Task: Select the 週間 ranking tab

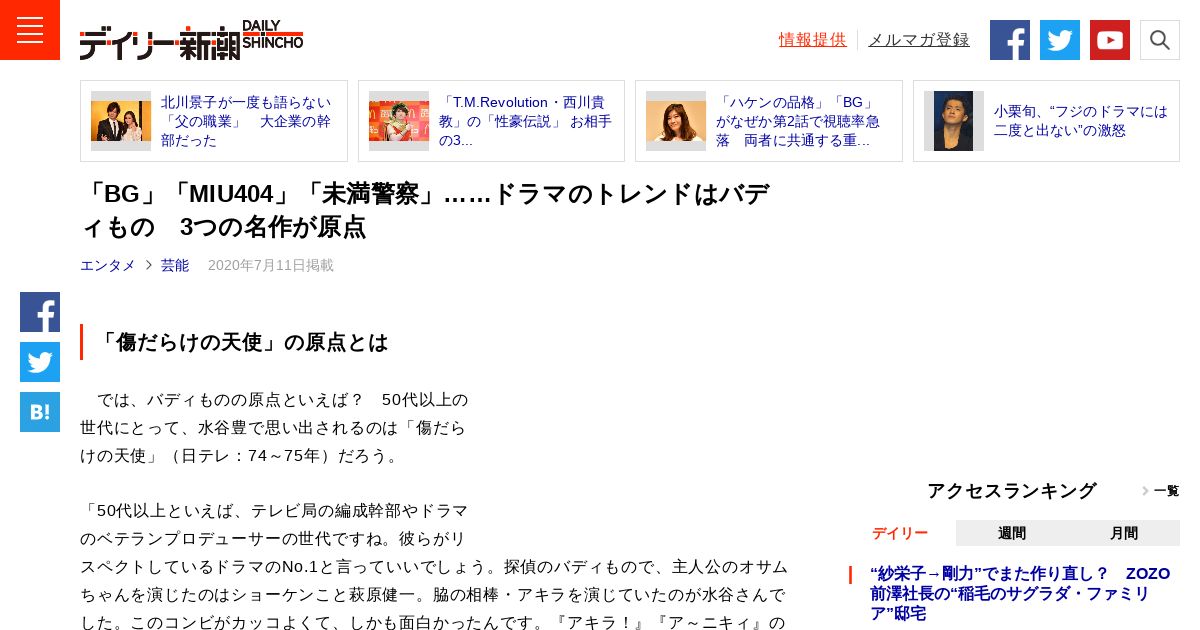Action: pyautogui.click(x=1012, y=533)
